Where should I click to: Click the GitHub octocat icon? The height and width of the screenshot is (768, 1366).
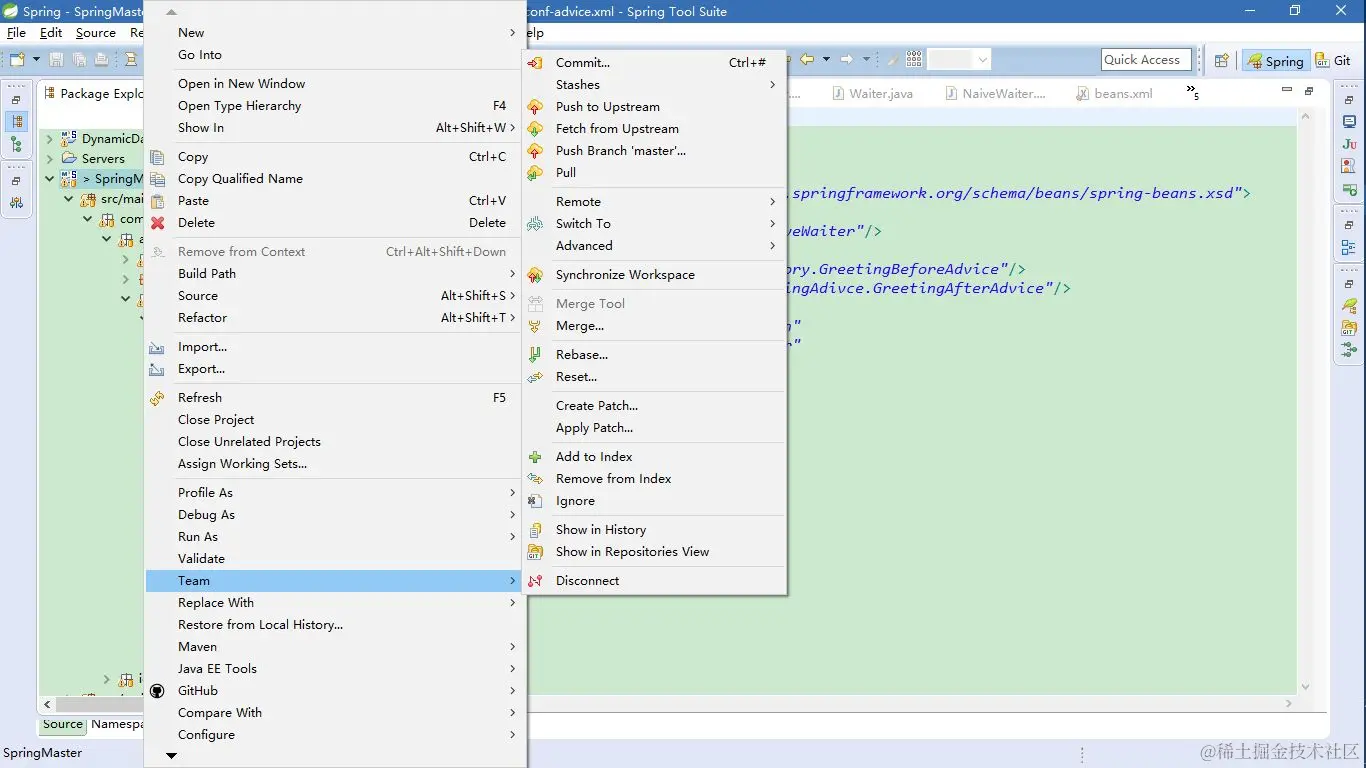157,691
